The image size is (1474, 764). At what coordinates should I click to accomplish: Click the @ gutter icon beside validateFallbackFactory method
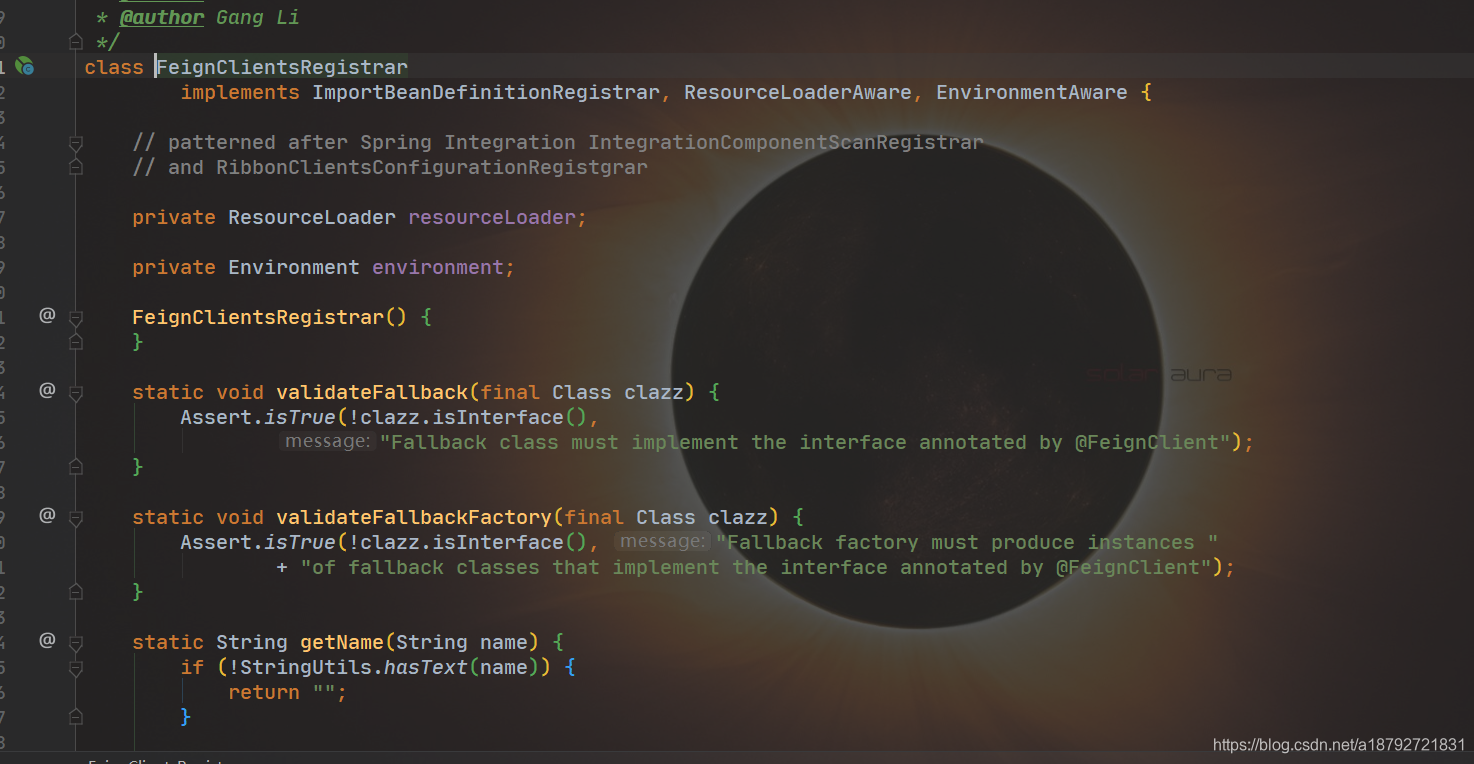(47, 516)
